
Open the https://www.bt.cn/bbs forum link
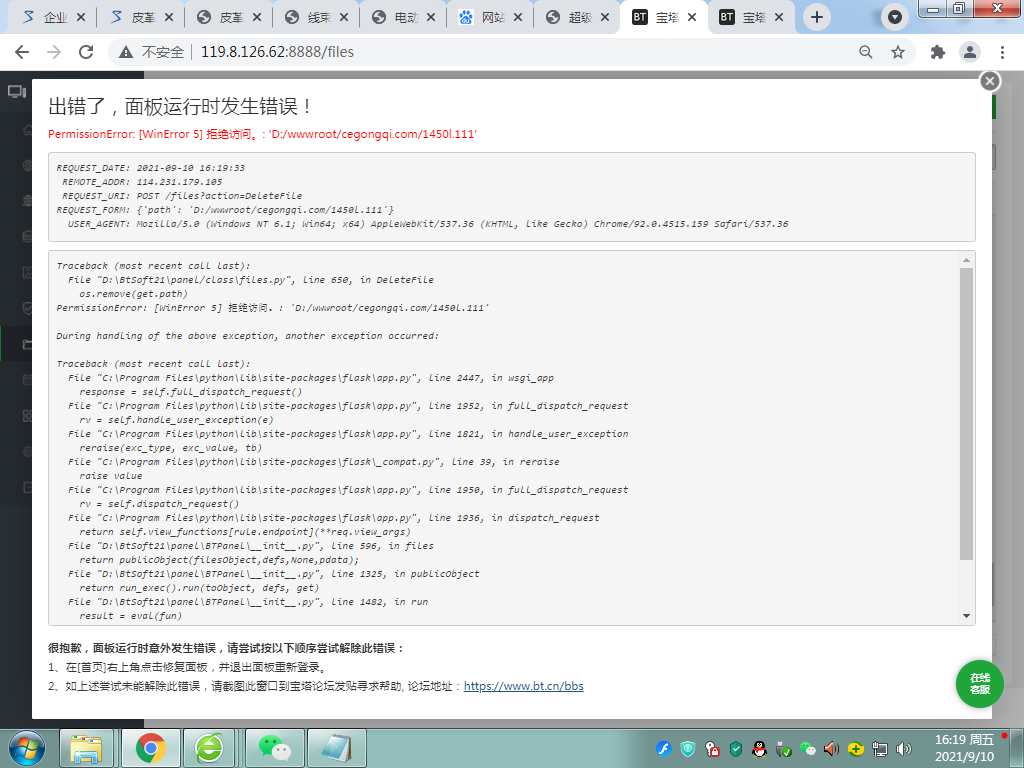(523, 686)
